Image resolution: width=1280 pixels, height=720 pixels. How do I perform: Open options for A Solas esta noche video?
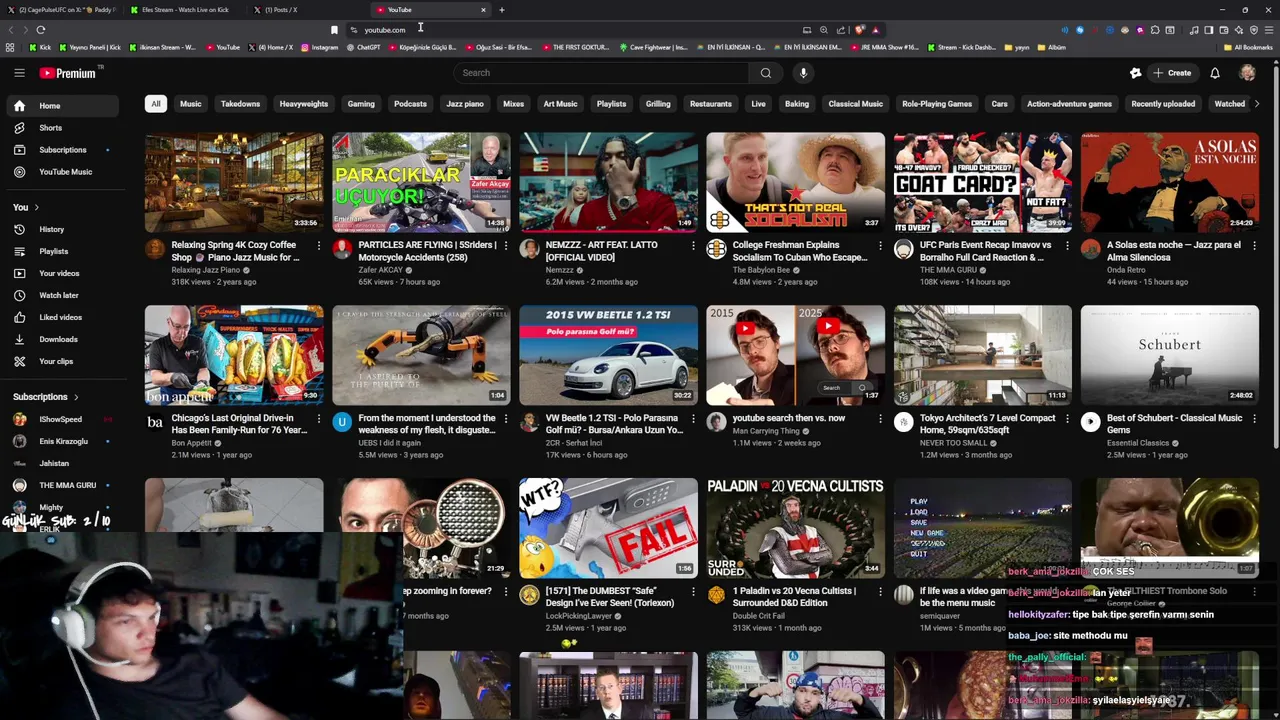click(1254, 245)
